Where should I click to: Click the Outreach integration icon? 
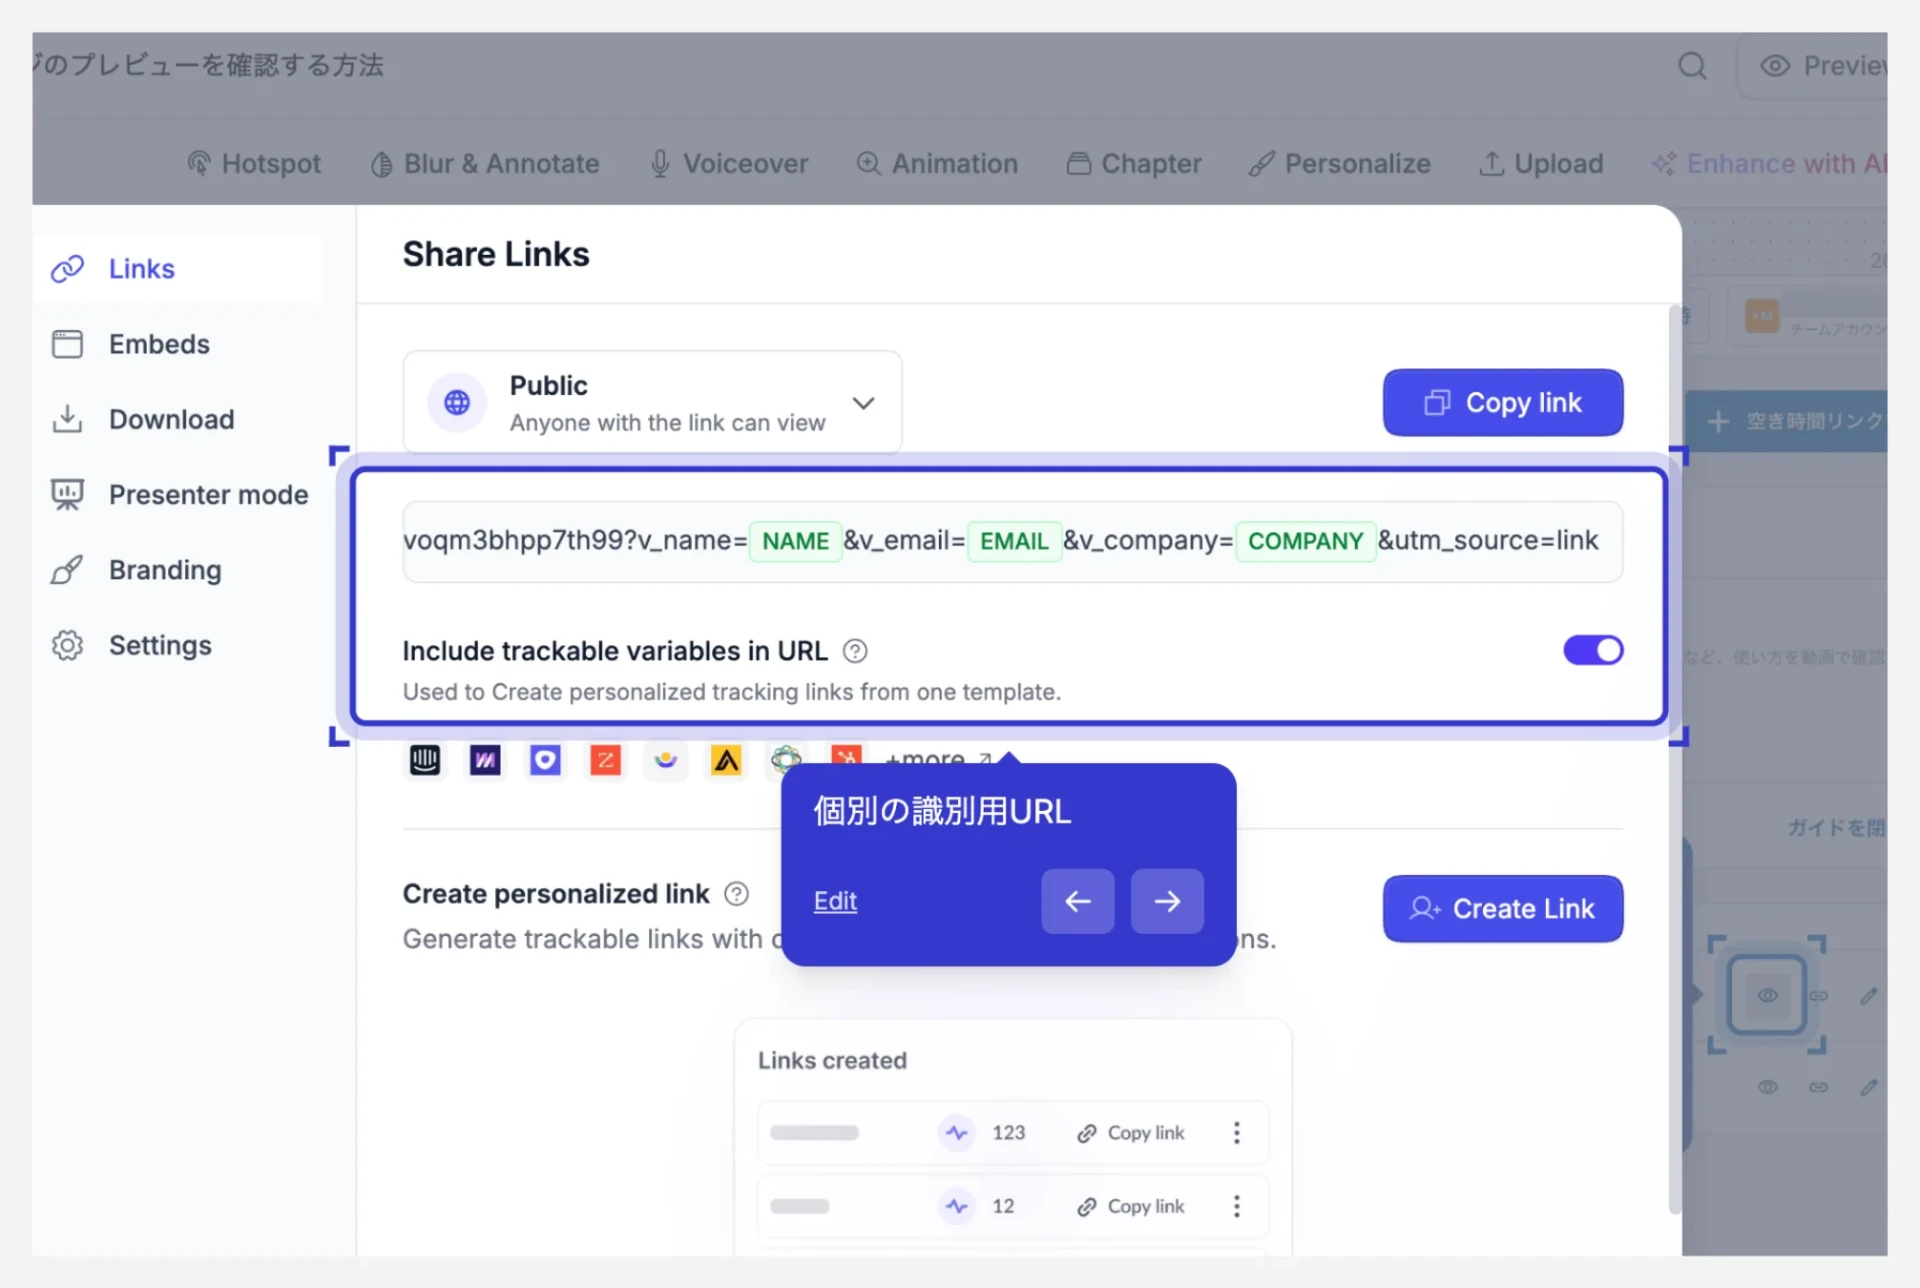tap(545, 760)
